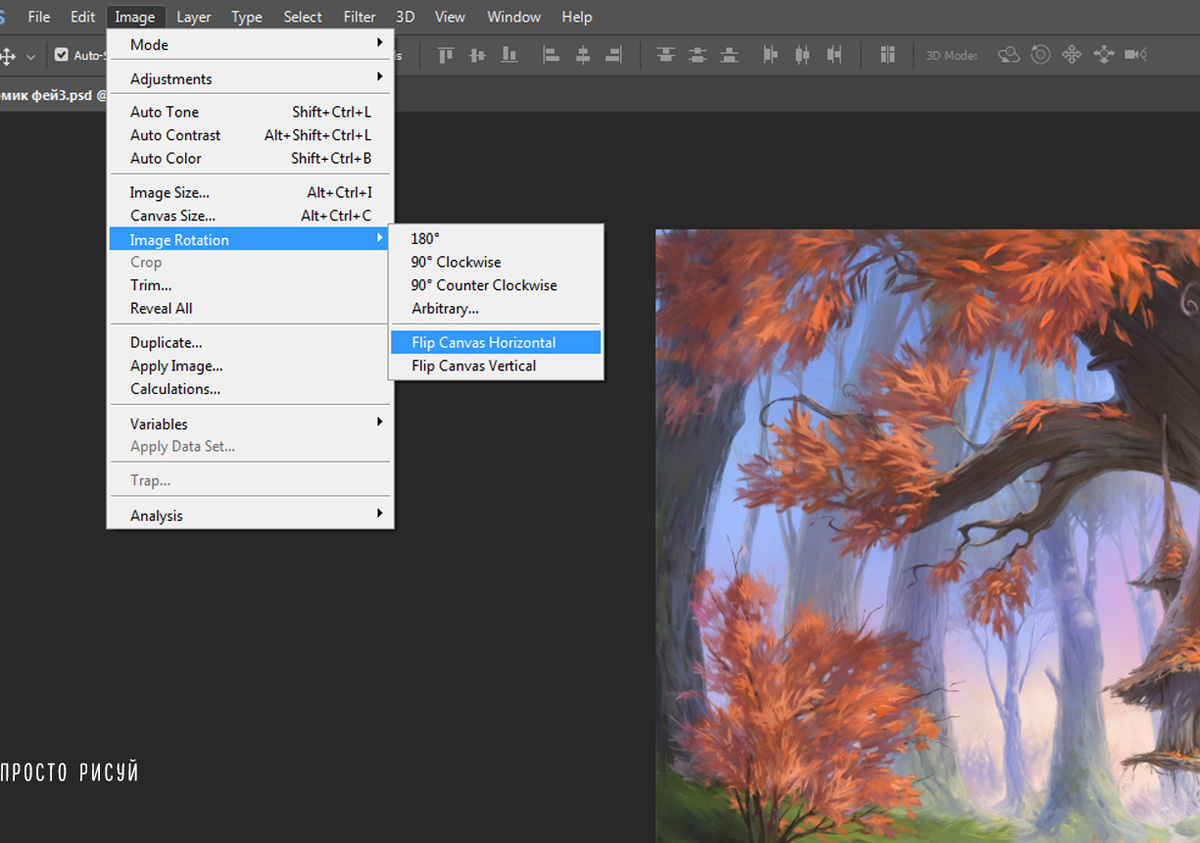
Task: Click the Move tool icon in options bar
Action: [7, 56]
